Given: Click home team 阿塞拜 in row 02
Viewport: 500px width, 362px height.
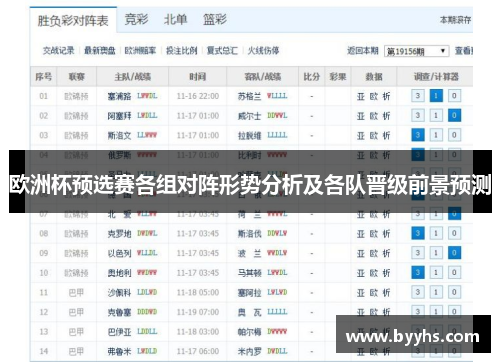Looking at the screenshot, I should (x=119, y=116).
